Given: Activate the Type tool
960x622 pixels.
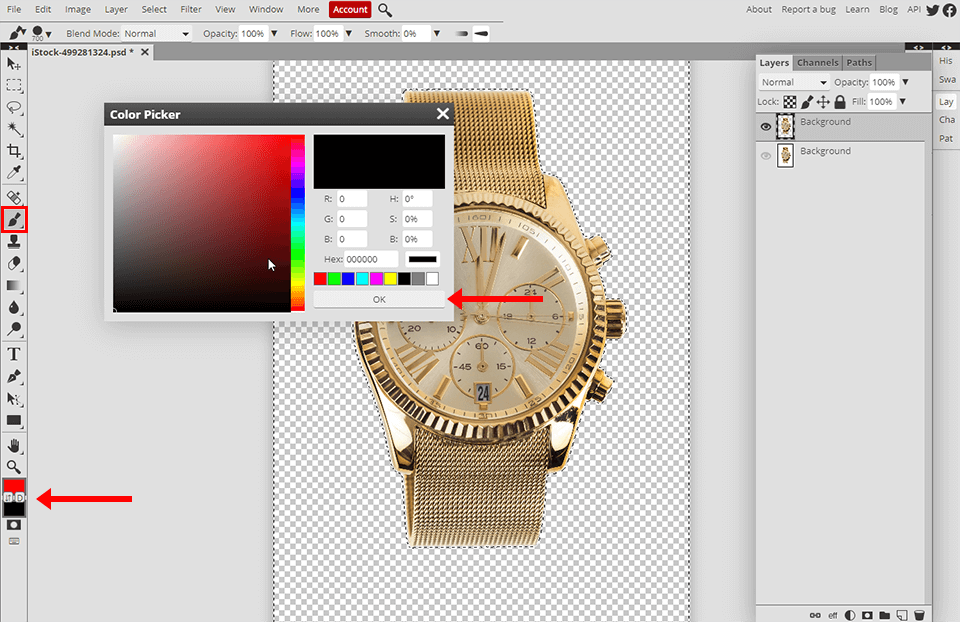Looking at the screenshot, I should (x=14, y=353).
